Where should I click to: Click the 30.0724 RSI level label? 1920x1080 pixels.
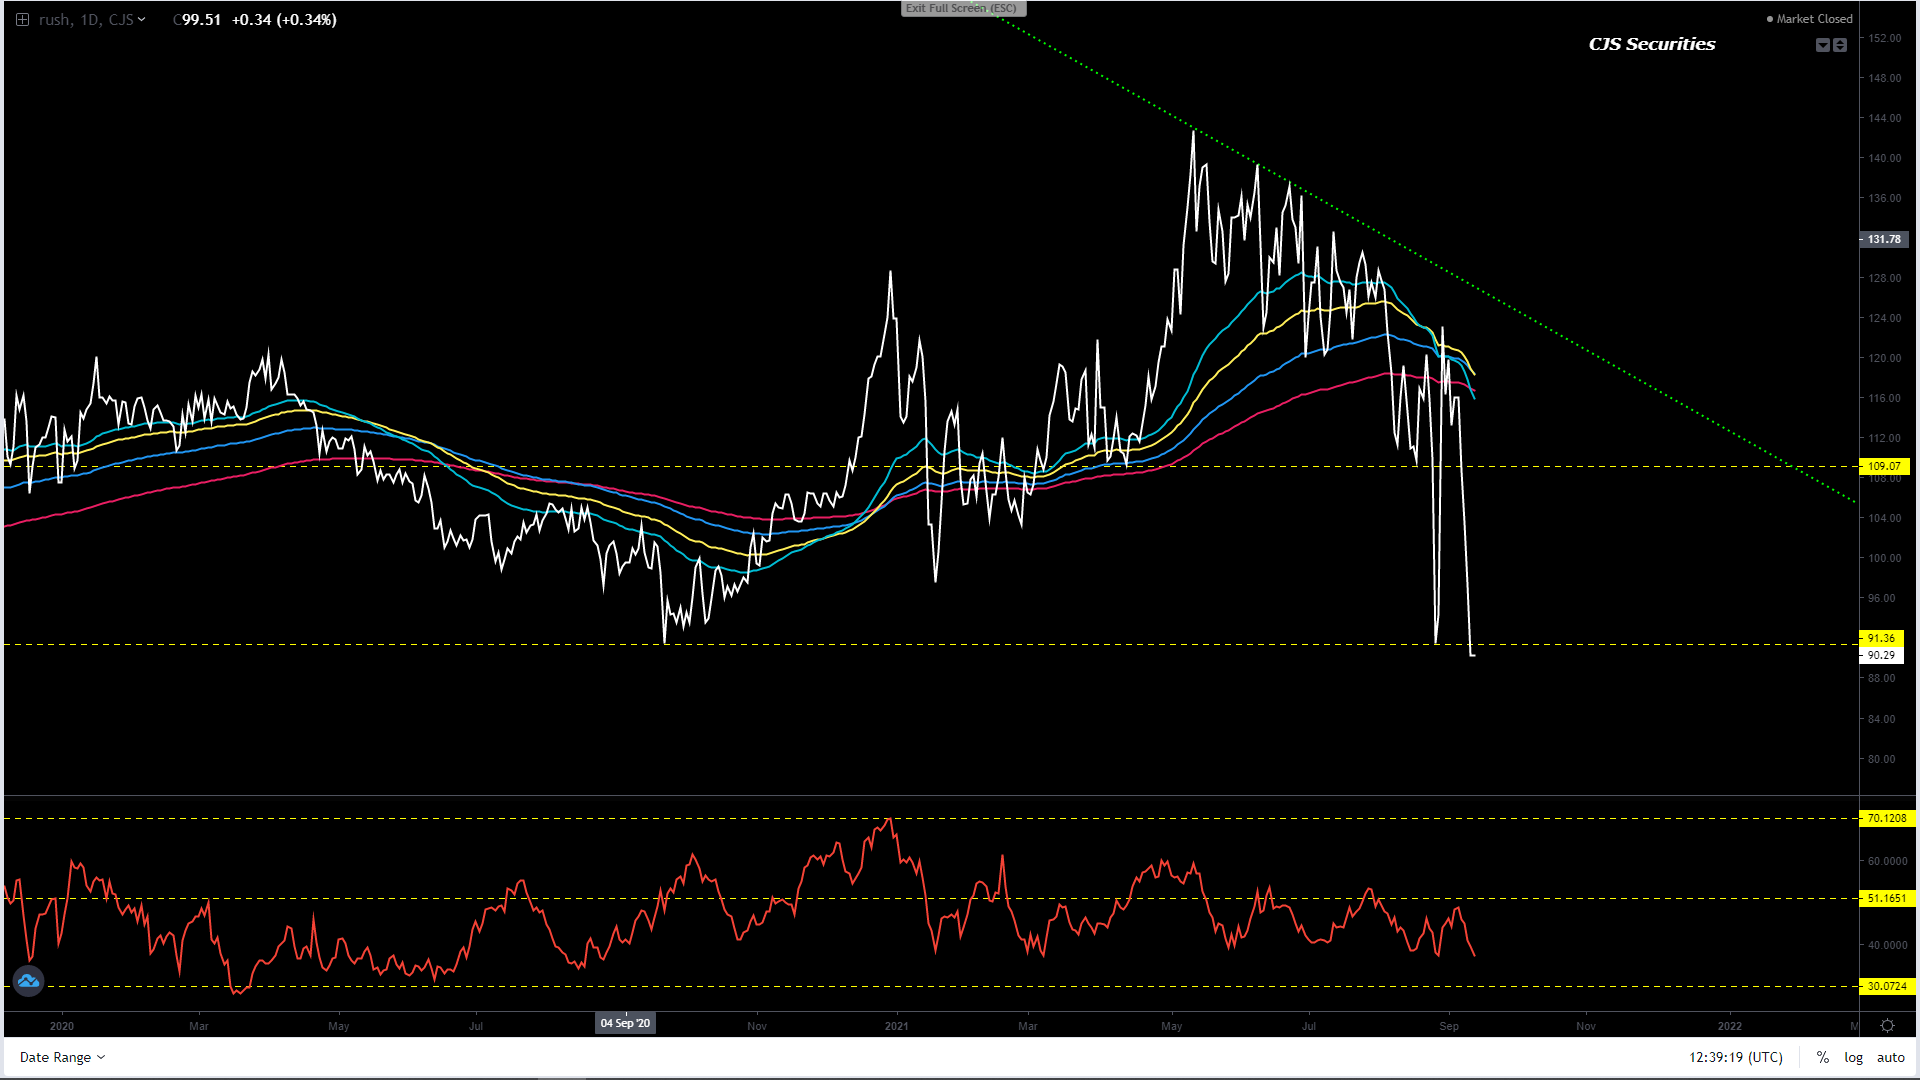[x=1886, y=986]
